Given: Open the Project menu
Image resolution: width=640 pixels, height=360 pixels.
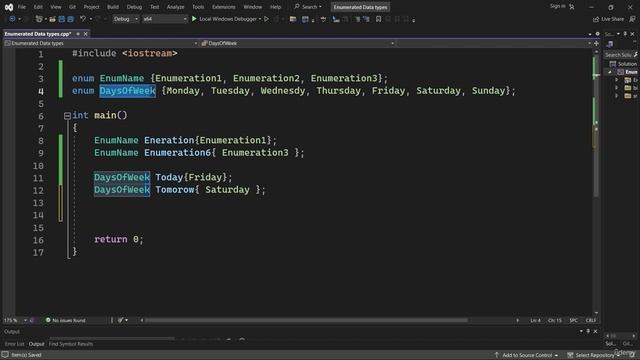Looking at the screenshot, I should pos(91,7).
